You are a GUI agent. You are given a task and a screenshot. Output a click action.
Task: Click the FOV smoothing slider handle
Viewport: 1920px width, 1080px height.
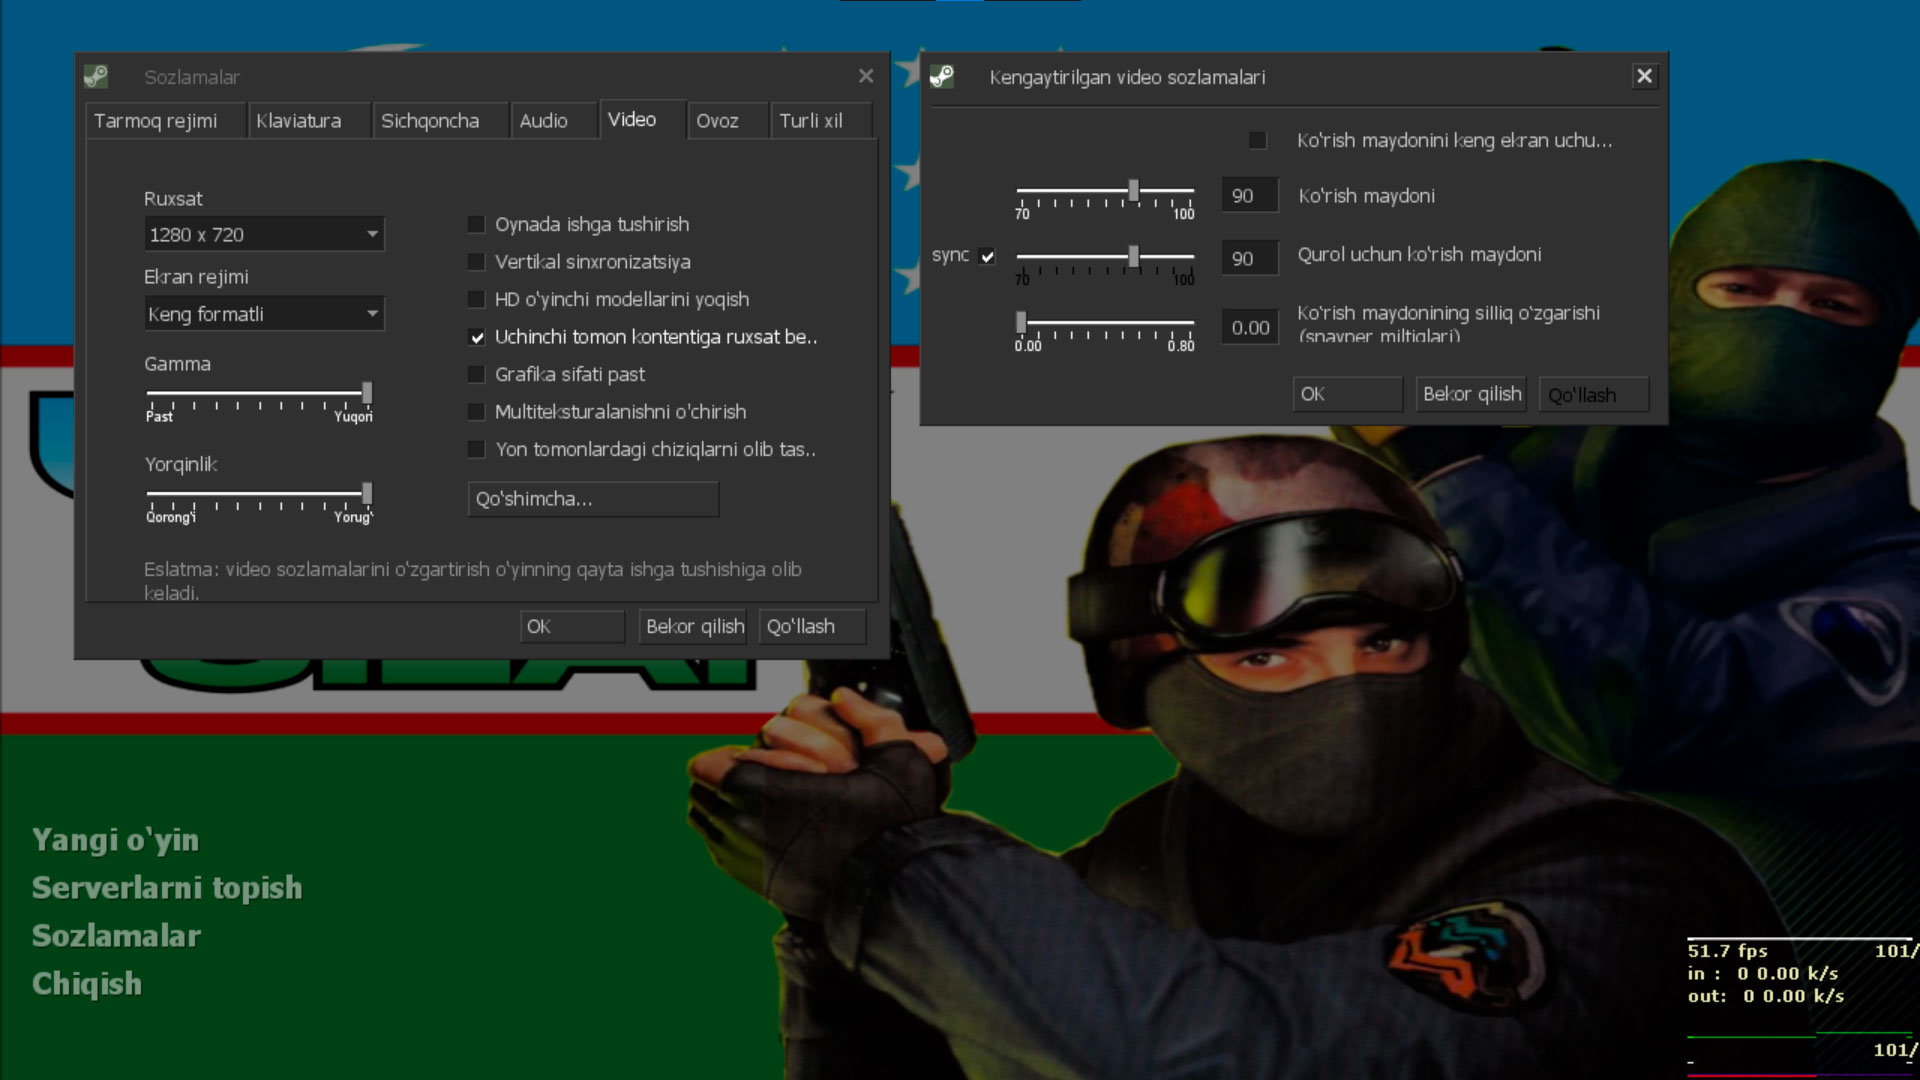pyautogui.click(x=1021, y=322)
